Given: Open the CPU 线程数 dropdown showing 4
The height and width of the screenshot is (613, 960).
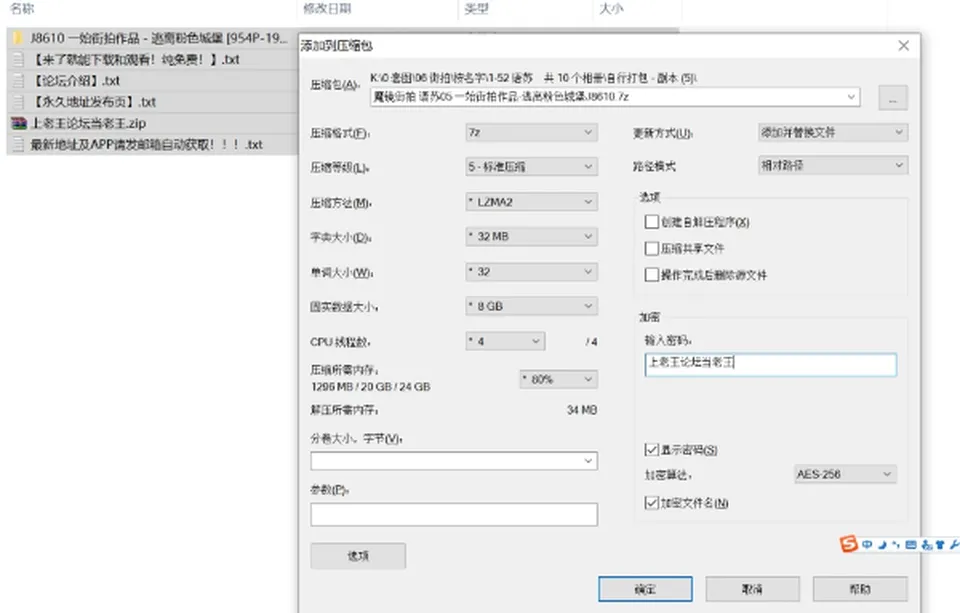Looking at the screenshot, I should [x=505, y=341].
